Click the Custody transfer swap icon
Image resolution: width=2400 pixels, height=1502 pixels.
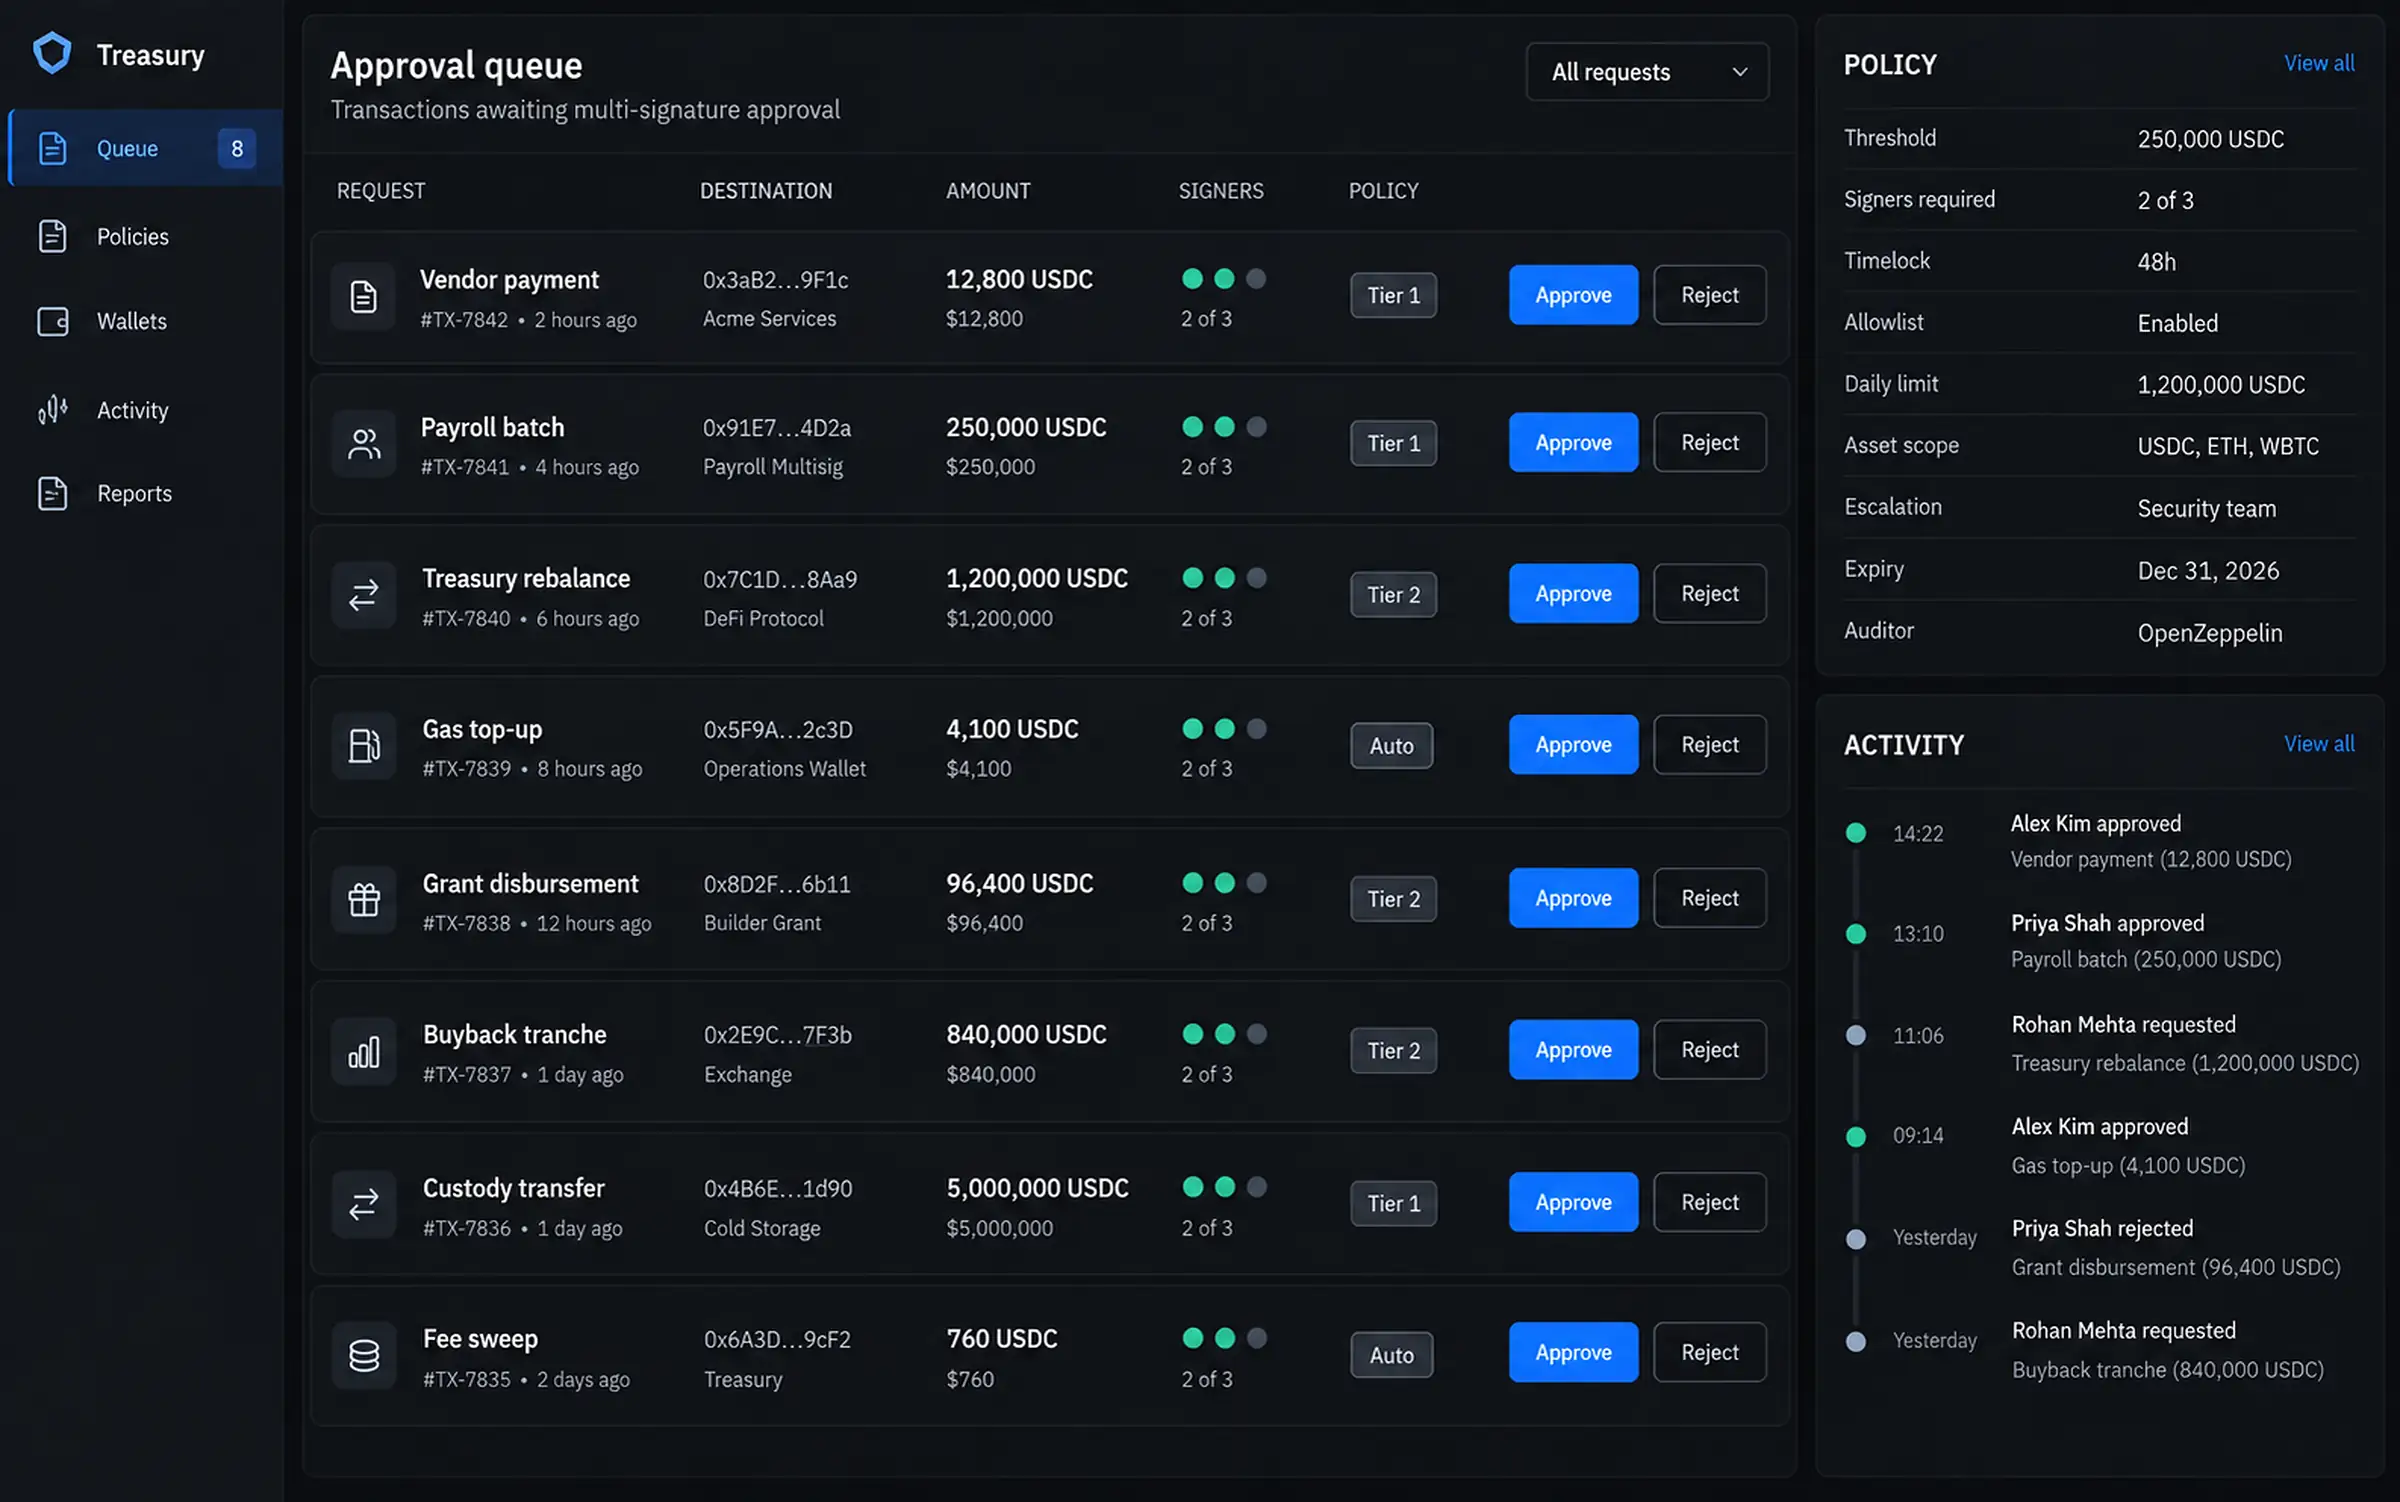[364, 1205]
